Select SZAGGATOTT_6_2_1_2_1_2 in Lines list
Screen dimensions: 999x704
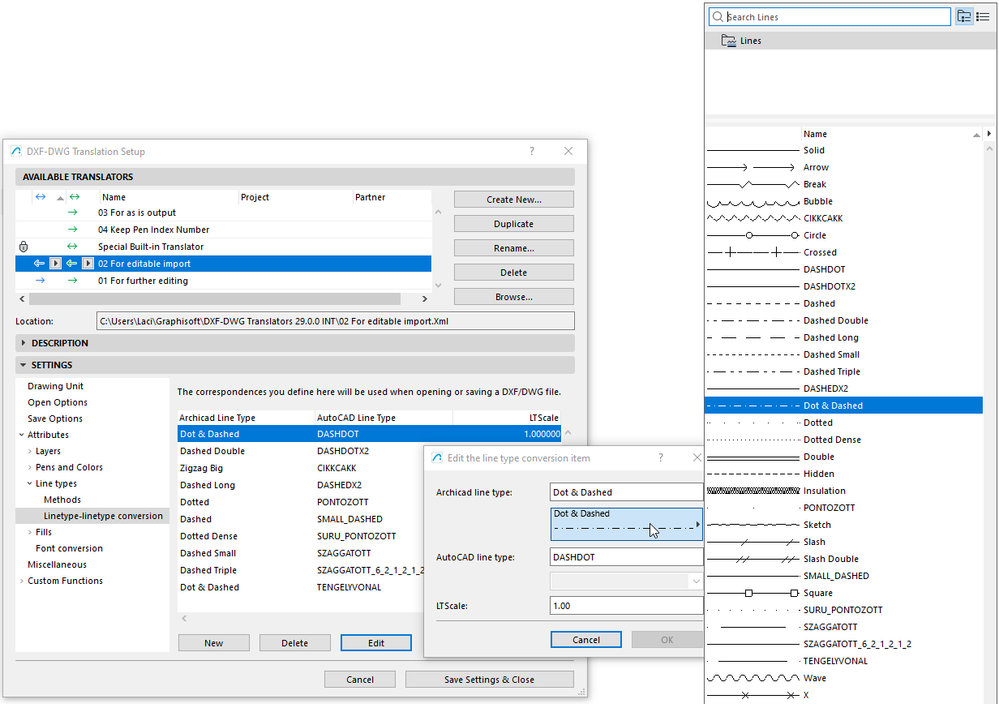click(x=844, y=643)
